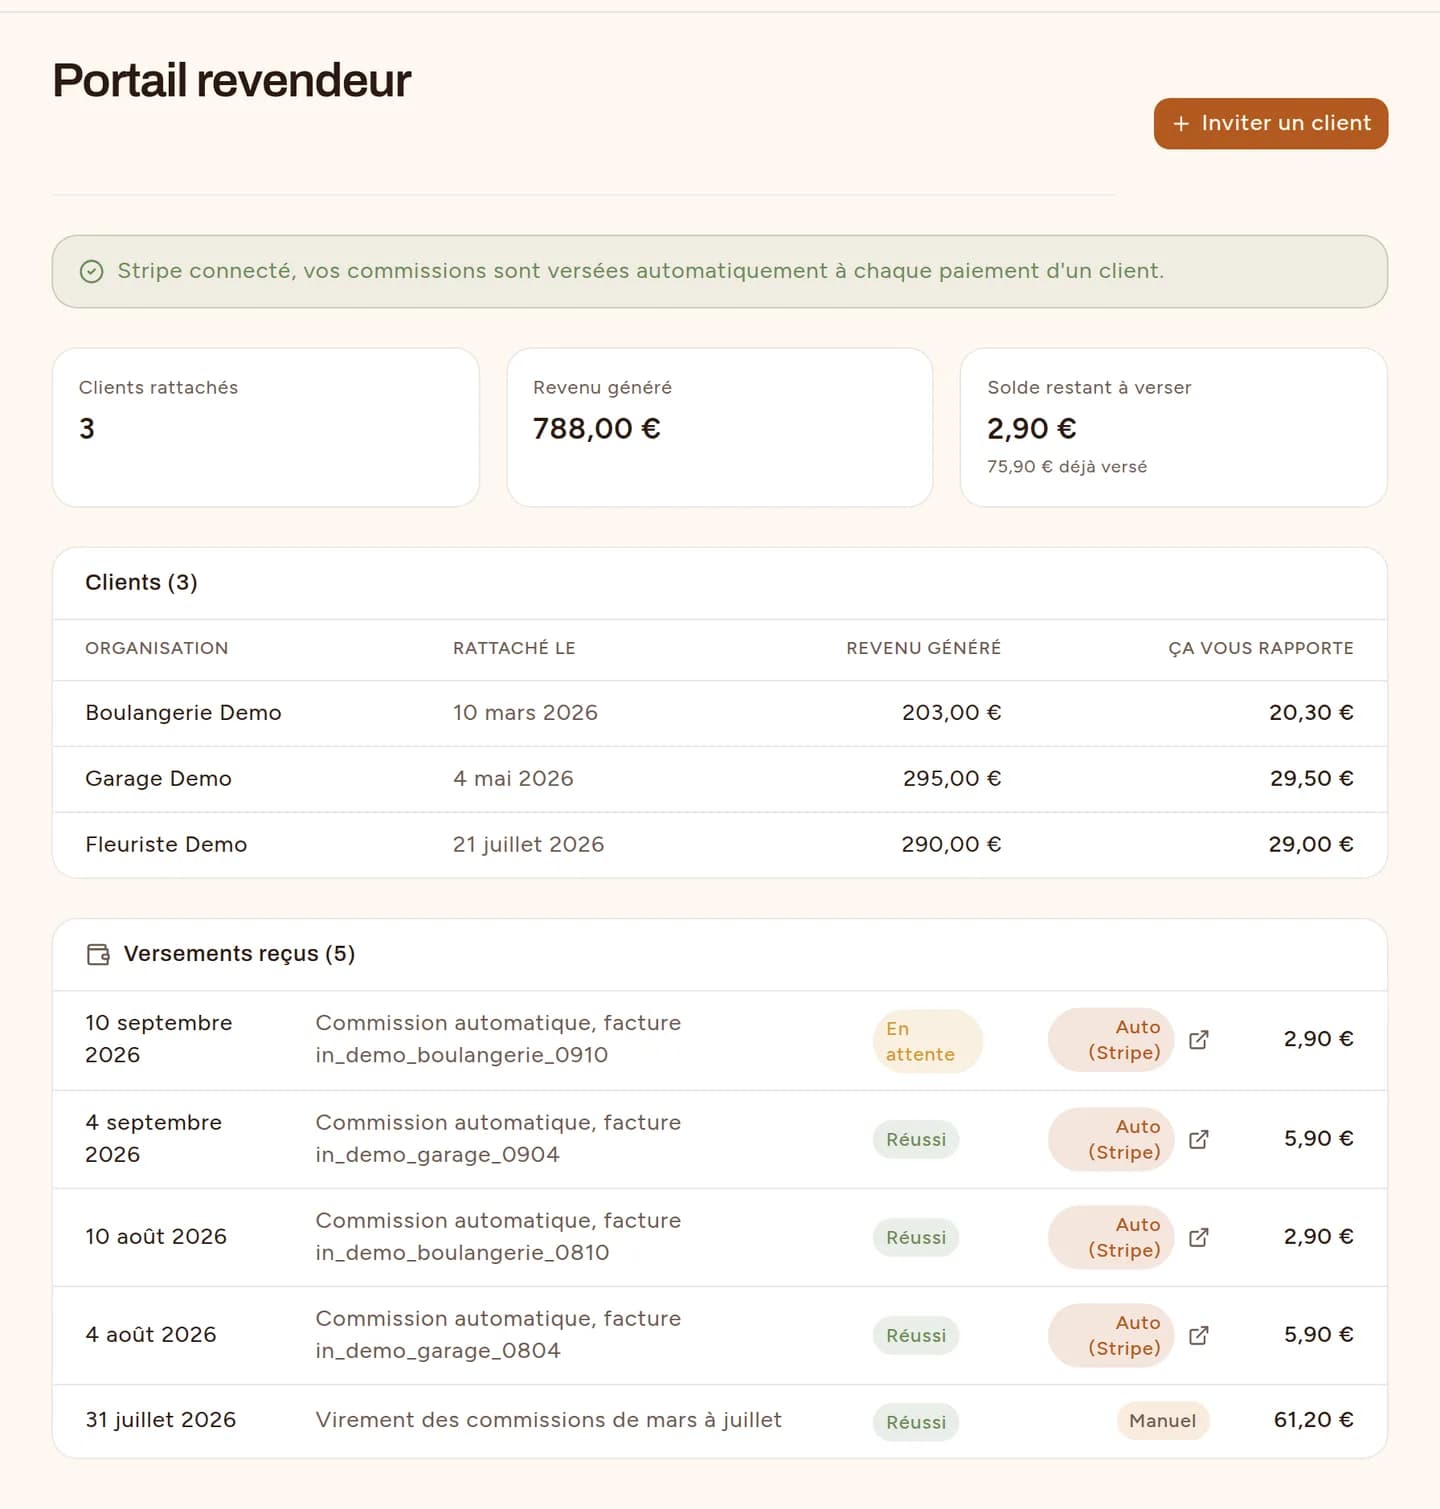Click the En attente status badge

point(927,1041)
